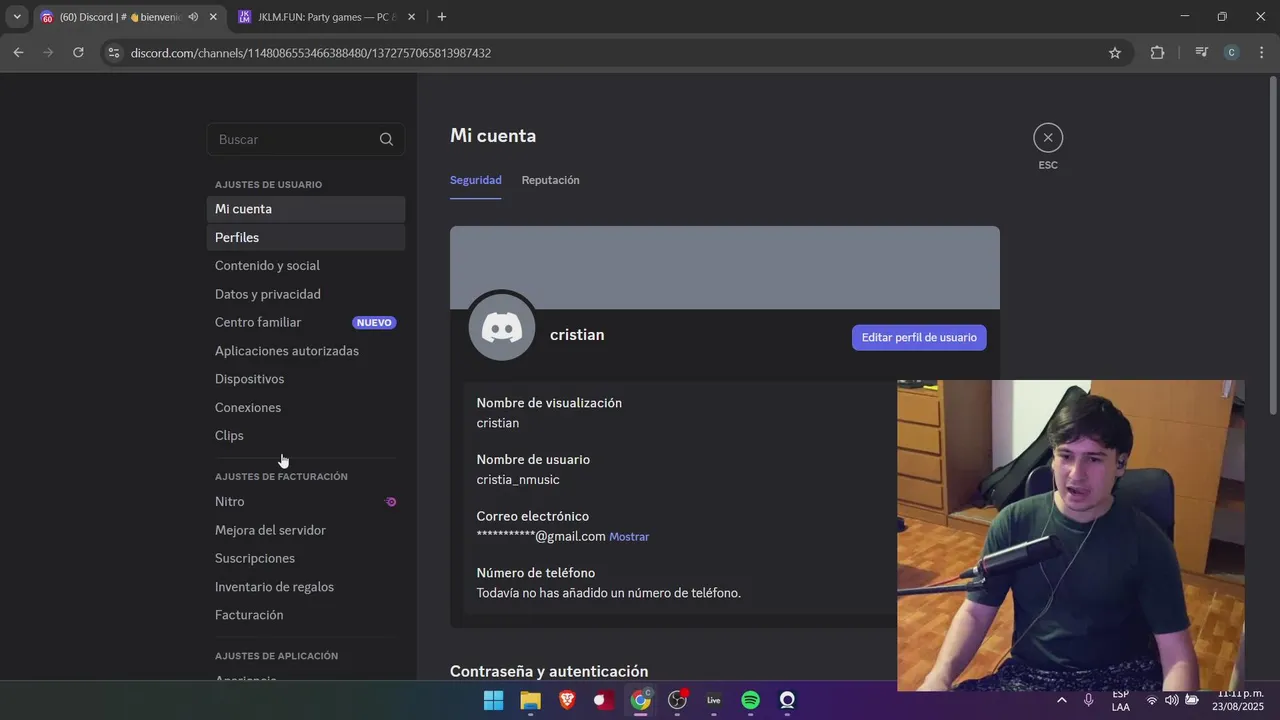
Task: Switch to the Discord bienvenida tab
Action: pyautogui.click(x=127, y=17)
